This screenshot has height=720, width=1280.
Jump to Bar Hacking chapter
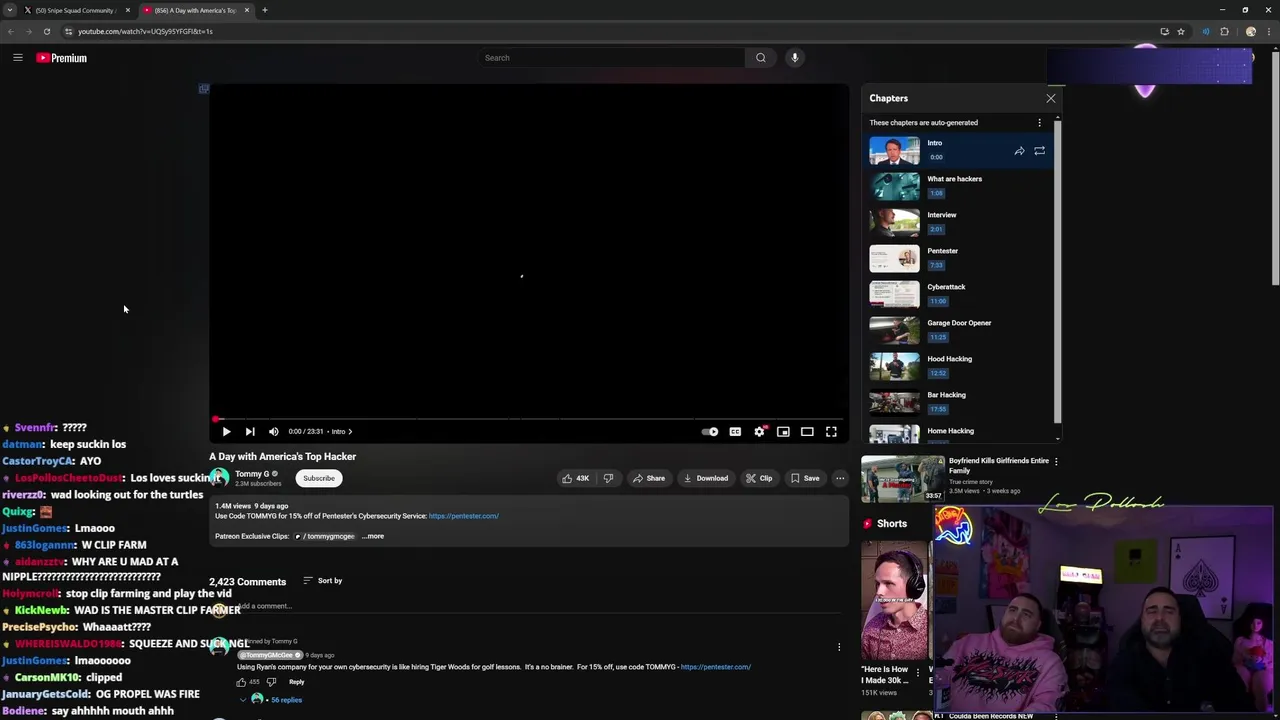click(x=960, y=402)
